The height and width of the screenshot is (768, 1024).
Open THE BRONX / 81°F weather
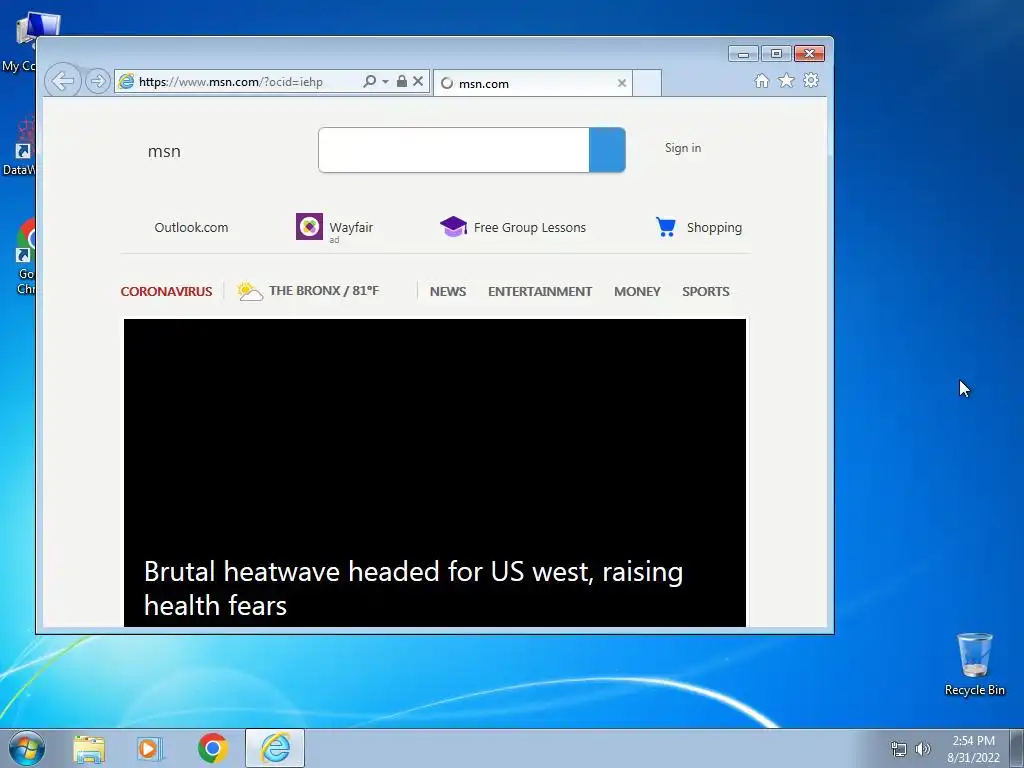pyautogui.click(x=324, y=291)
